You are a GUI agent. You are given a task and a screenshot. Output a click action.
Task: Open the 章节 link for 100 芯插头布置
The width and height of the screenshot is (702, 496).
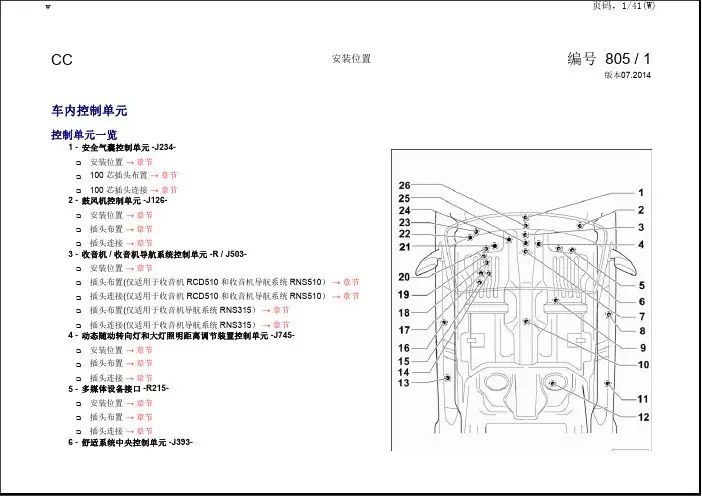pyautogui.click(x=168, y=175)
